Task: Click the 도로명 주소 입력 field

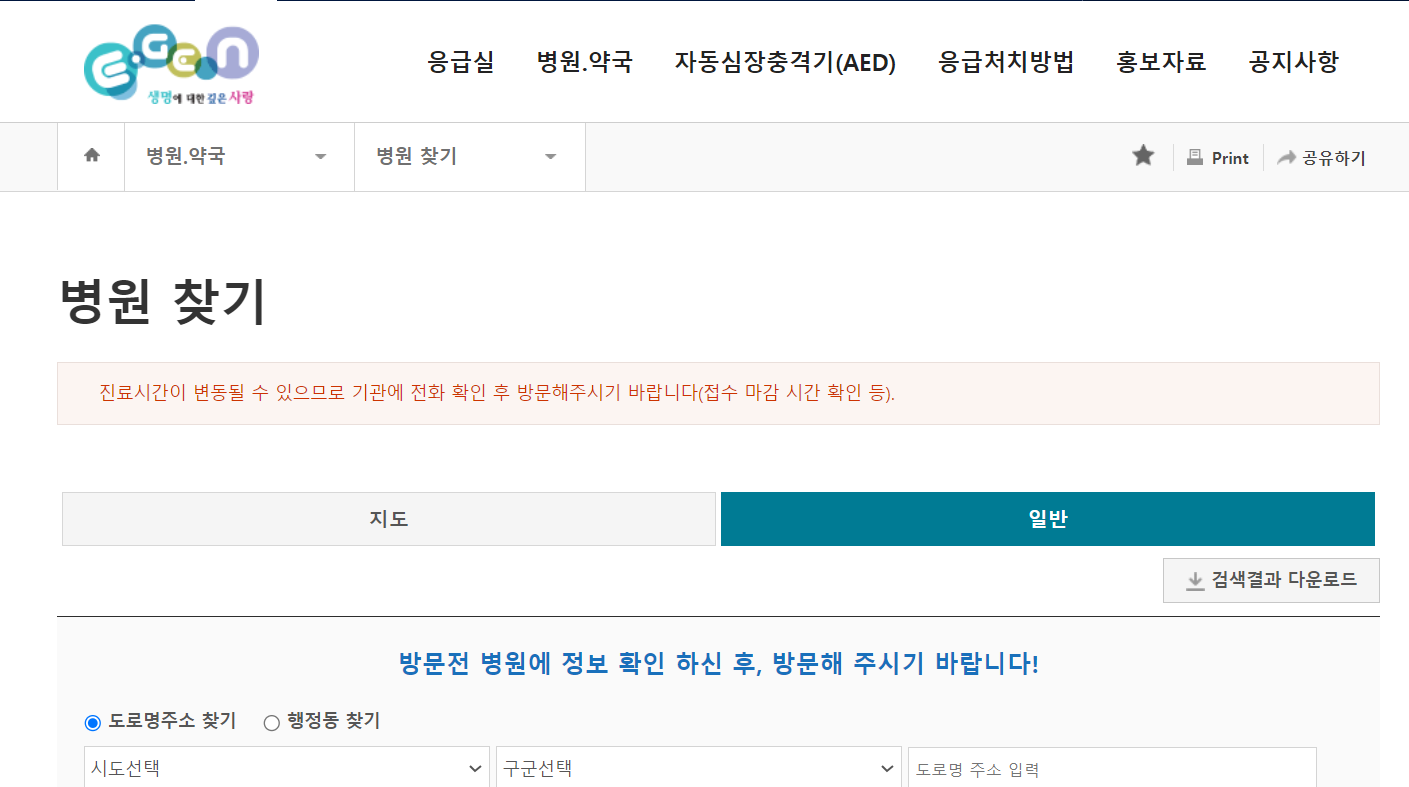Action: pyautogui.click(x=1110, y=768)
